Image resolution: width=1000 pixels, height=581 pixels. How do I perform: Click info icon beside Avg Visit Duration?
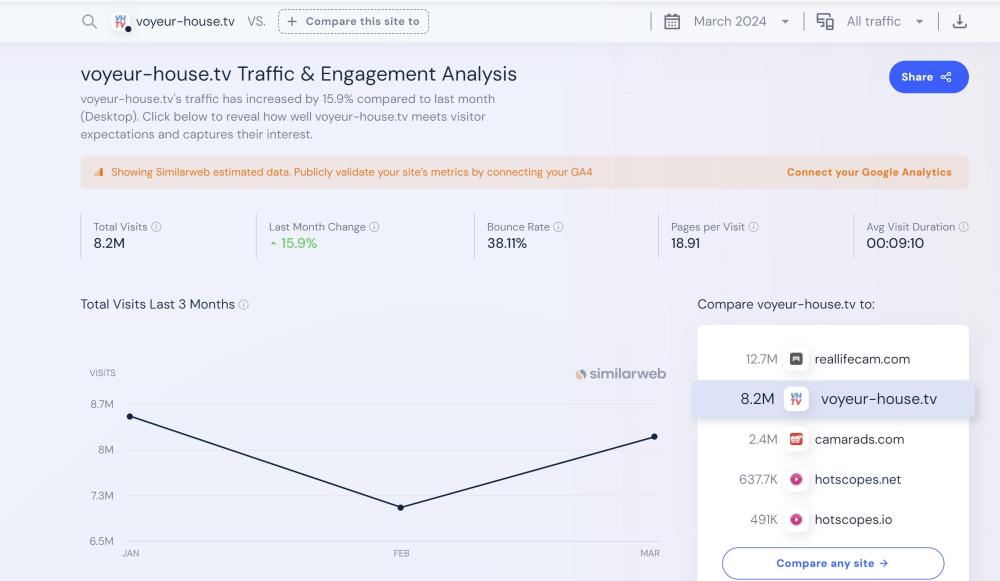click(x=964, y=227)
